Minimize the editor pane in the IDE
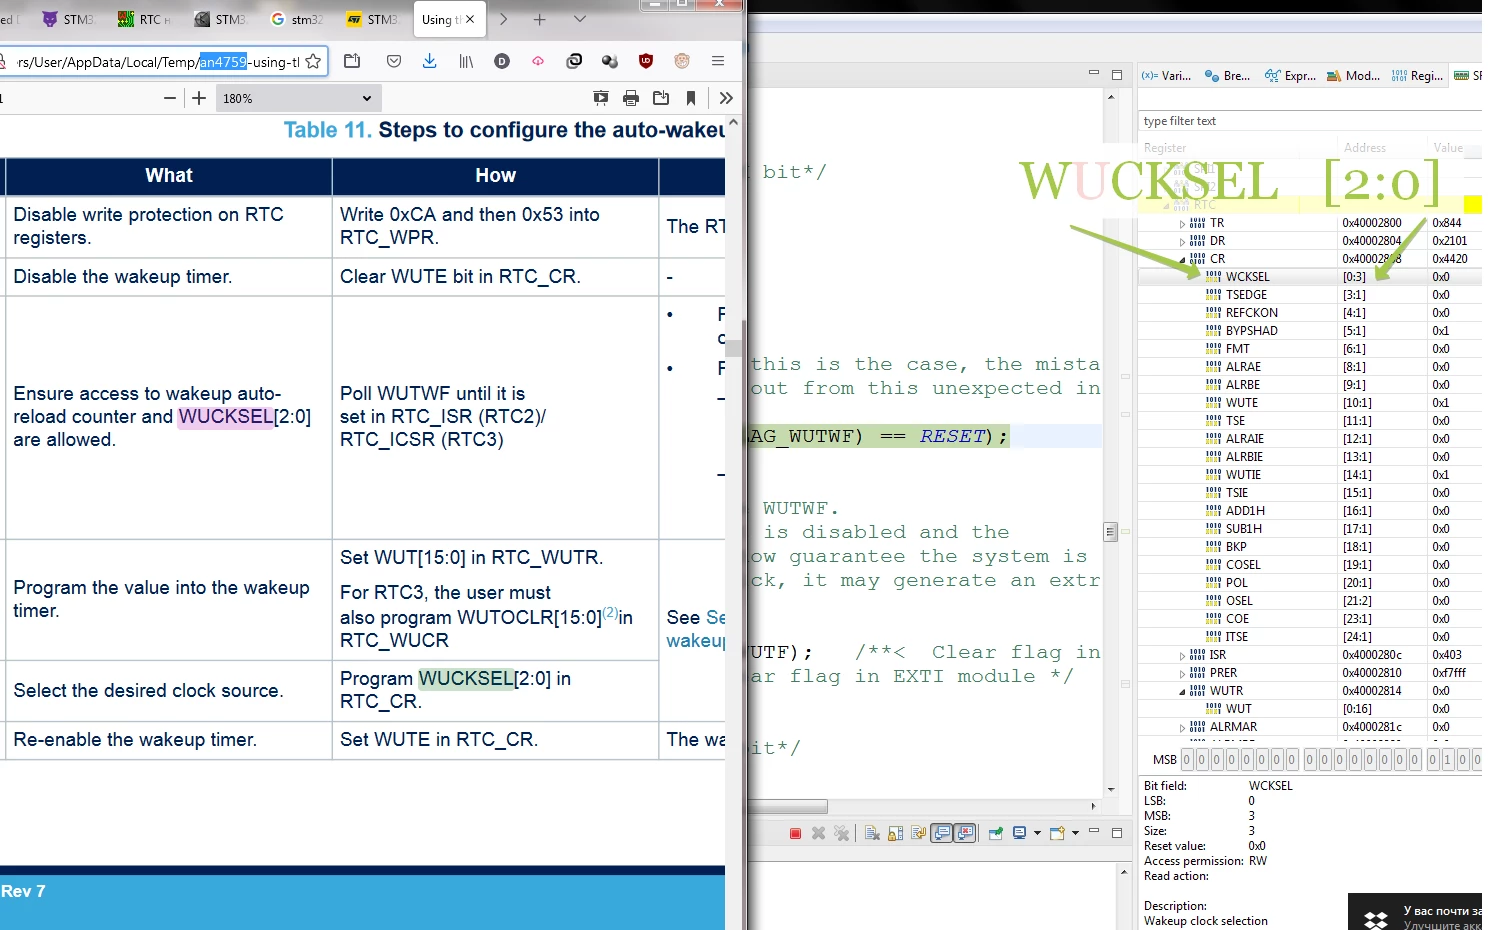Screen dimensions: 1498x930 point(1094,74)
